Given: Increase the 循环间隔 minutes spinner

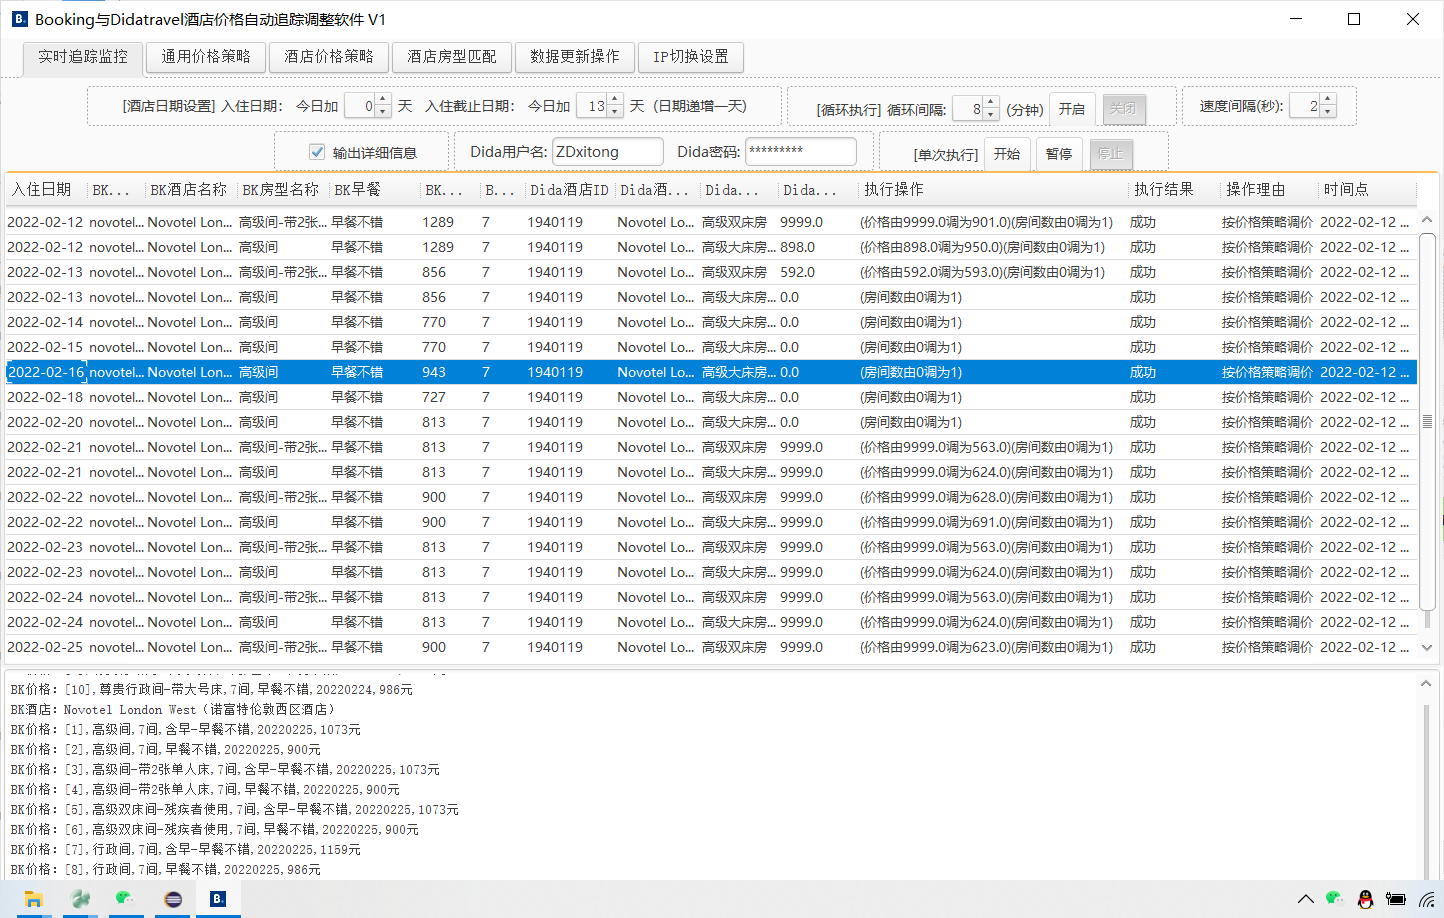Looking at the screenshot, I should pos(991,103).
